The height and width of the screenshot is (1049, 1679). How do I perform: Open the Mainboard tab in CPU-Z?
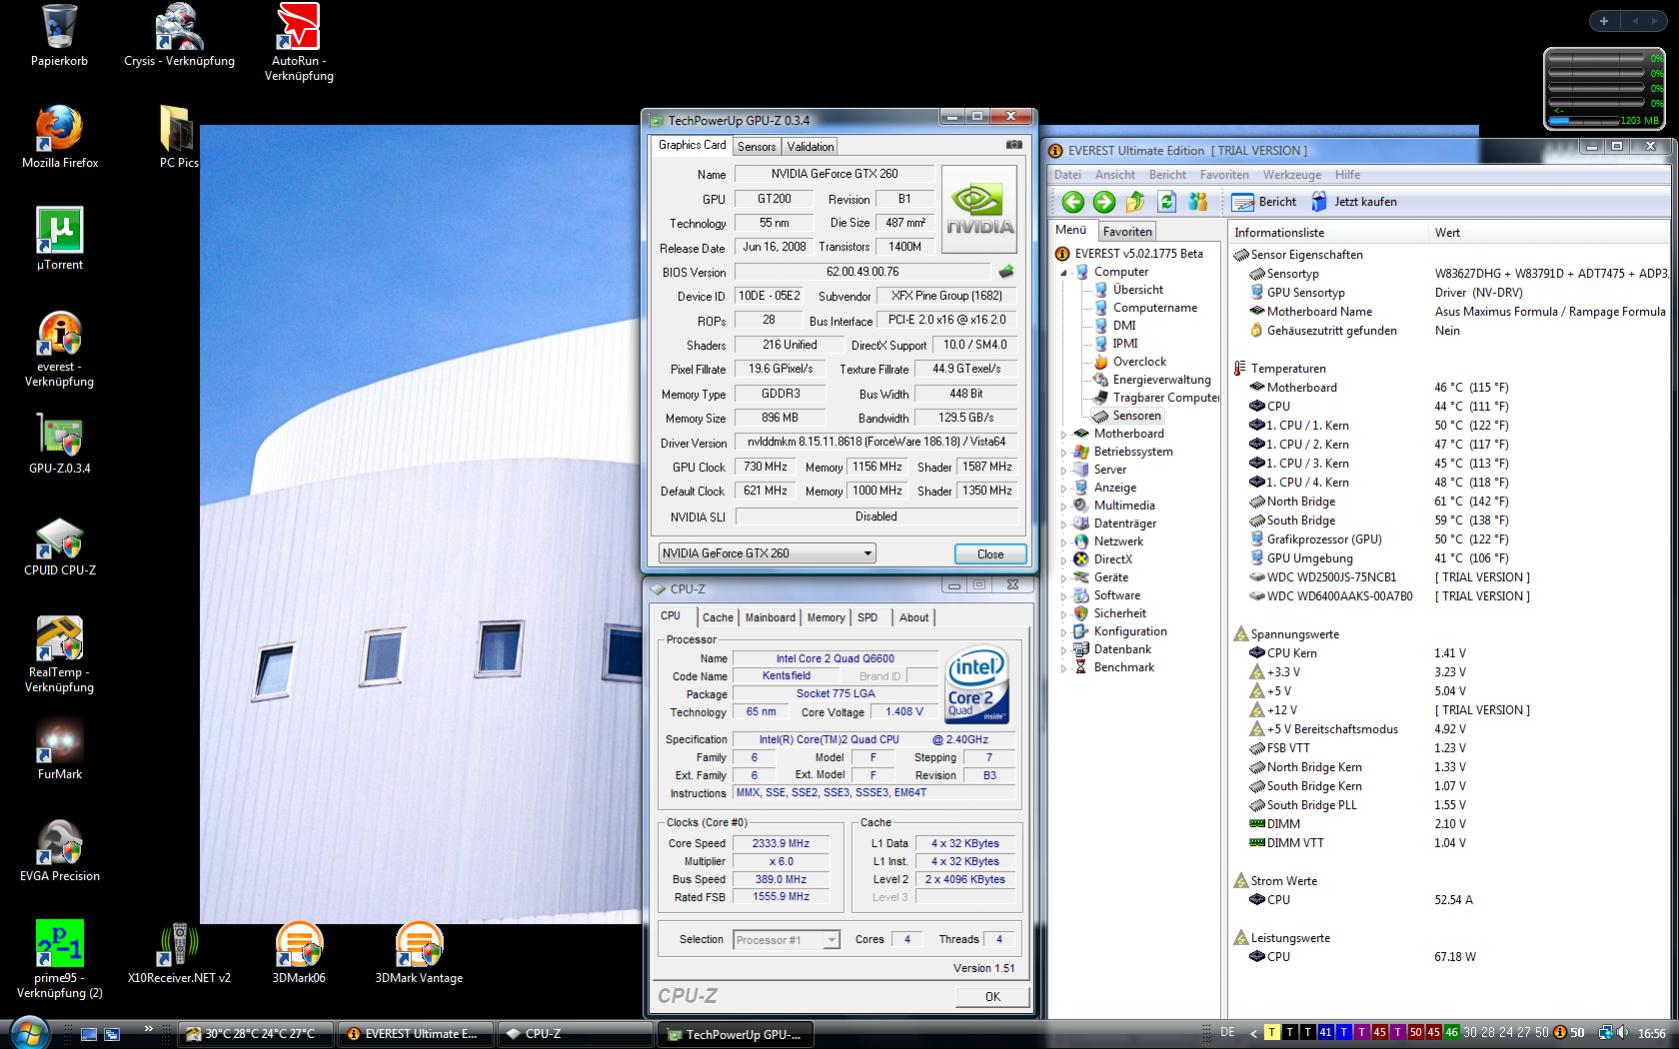coord(770,618)
